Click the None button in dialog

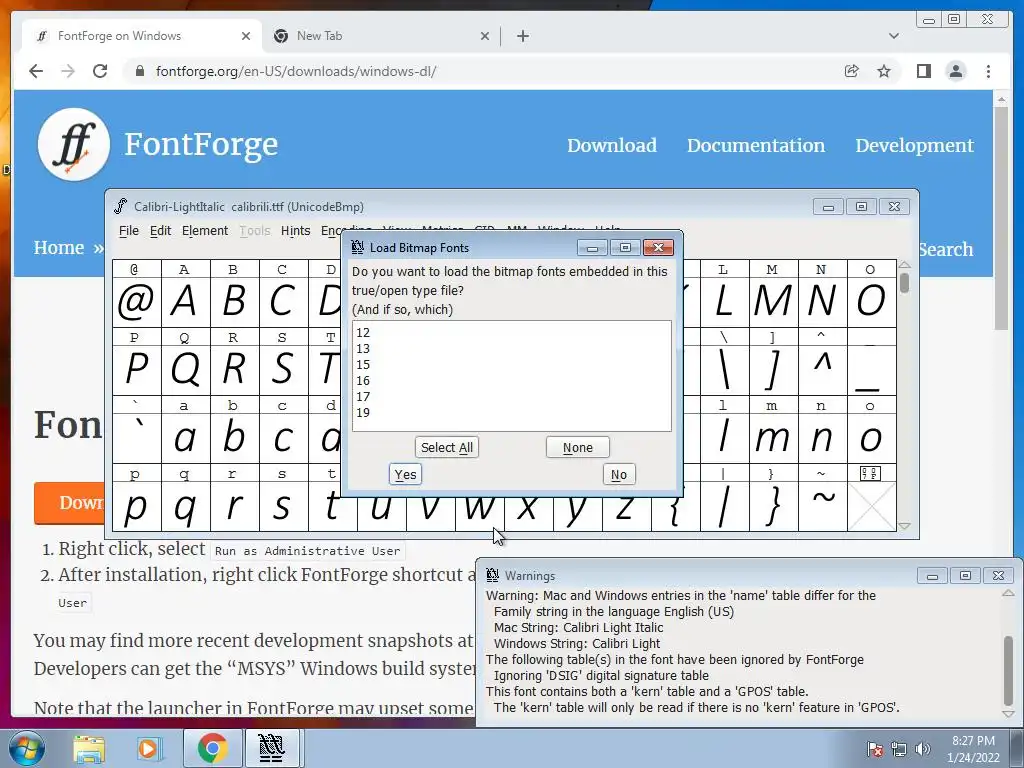(578, 447)
